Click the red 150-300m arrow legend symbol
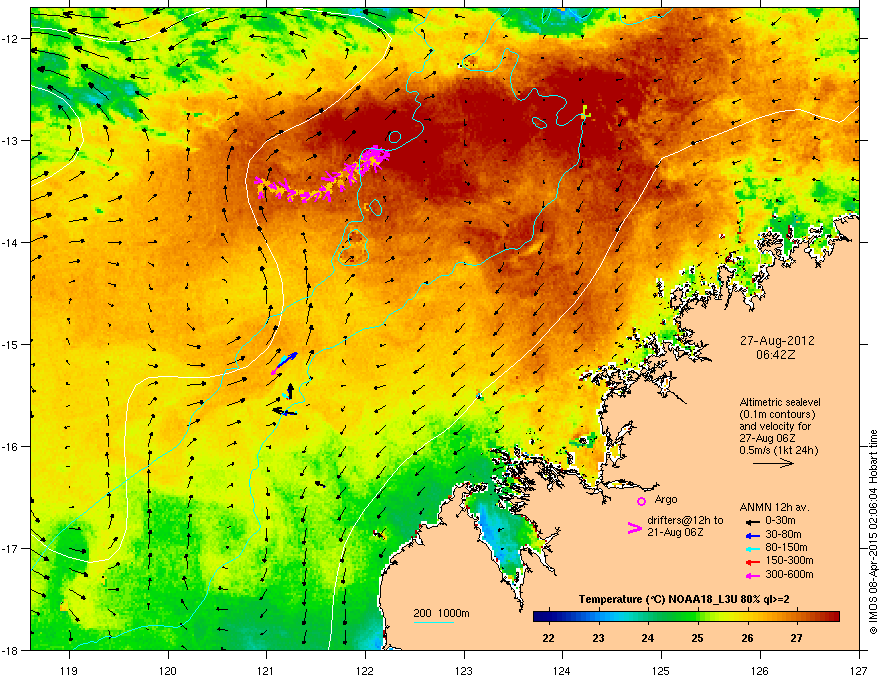The height and width of the screenshot is (680, 880). point(753,562)
